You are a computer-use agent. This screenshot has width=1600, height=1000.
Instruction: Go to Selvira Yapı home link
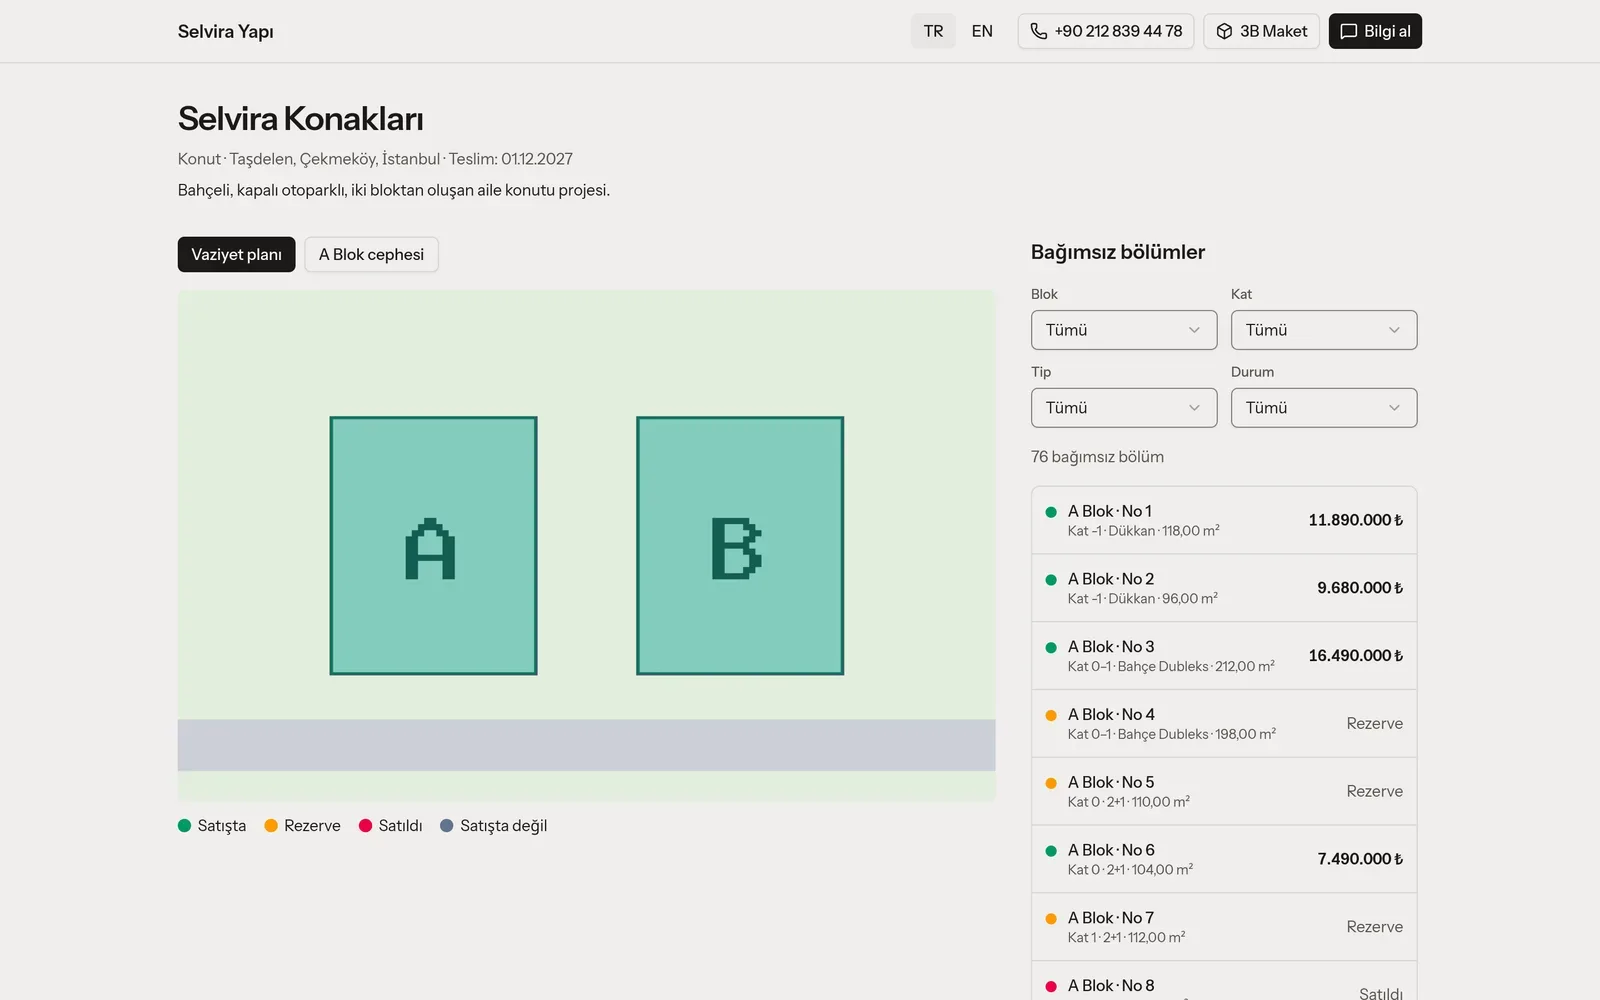pos(226,31)
